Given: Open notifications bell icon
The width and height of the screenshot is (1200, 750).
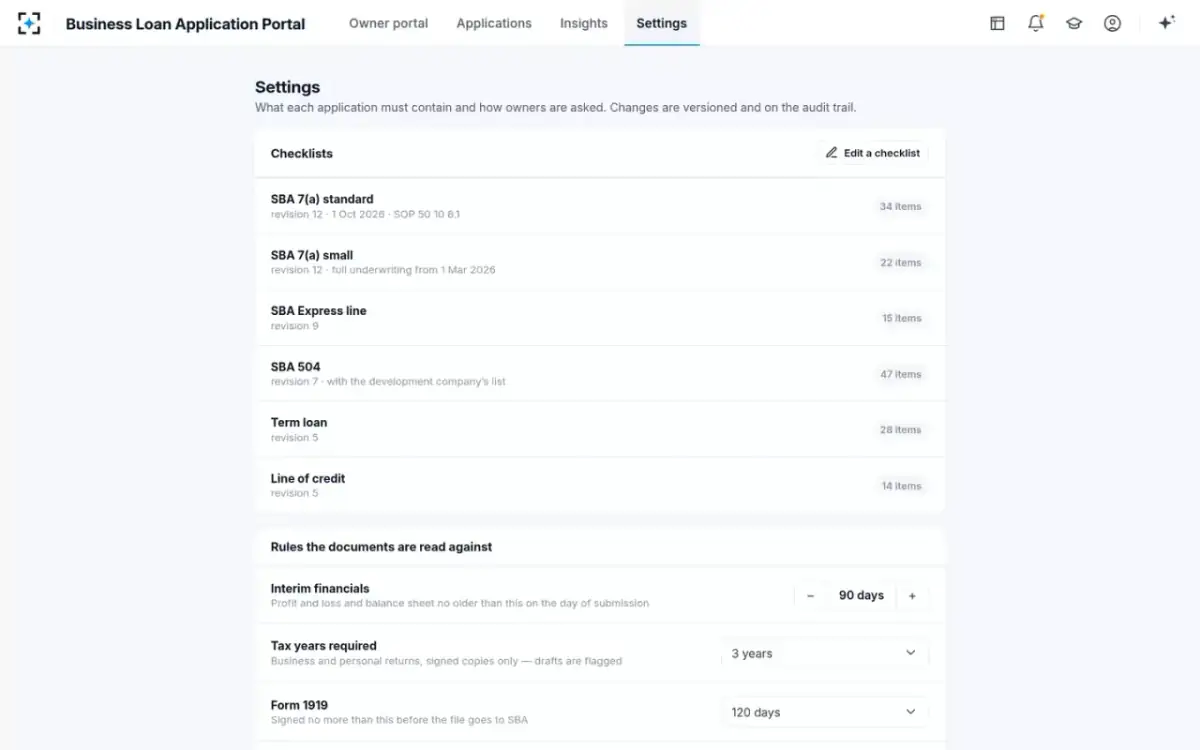Looking at the screenshot, I should click(1036, 23).
